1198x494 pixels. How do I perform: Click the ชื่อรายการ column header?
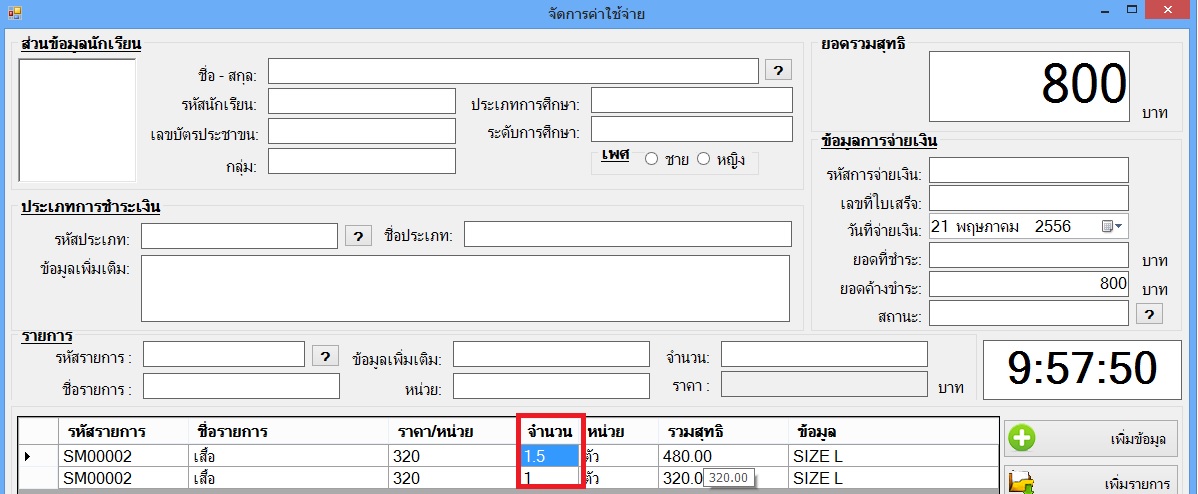click(288, 431)
